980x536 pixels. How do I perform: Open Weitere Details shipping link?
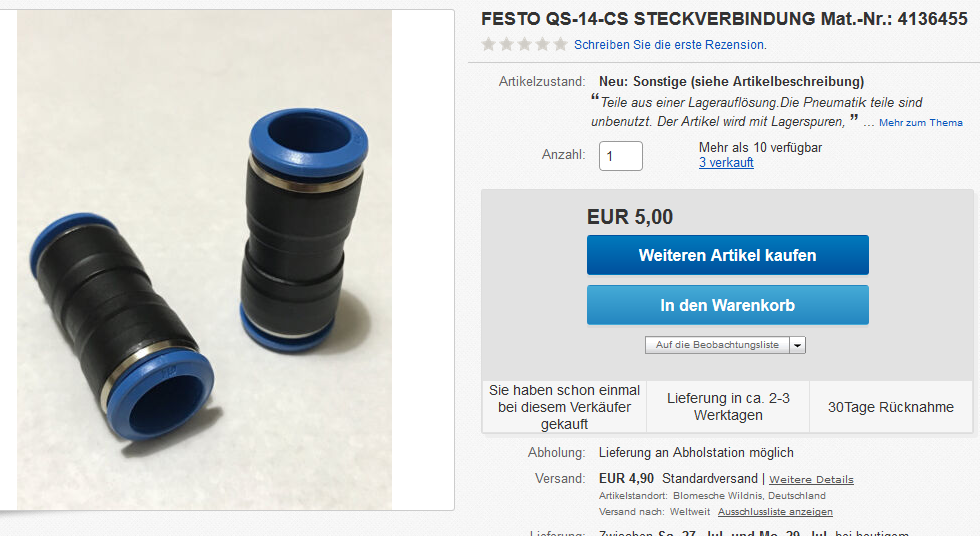811,479
